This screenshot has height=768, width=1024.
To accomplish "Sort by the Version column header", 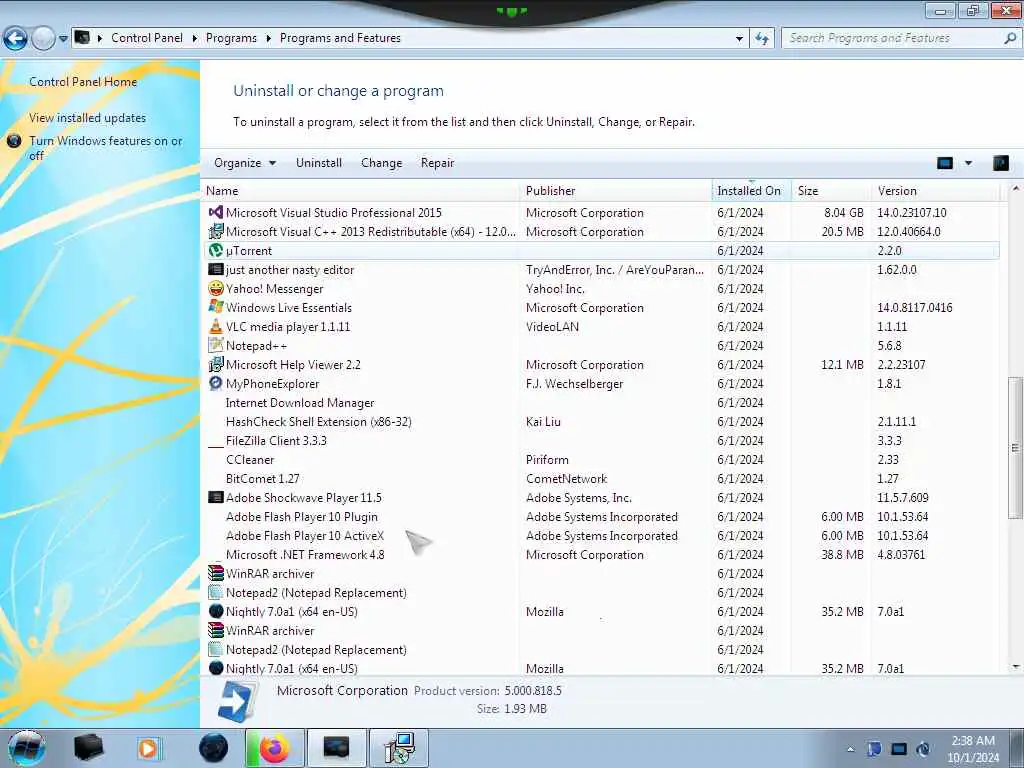I will 935,191.
